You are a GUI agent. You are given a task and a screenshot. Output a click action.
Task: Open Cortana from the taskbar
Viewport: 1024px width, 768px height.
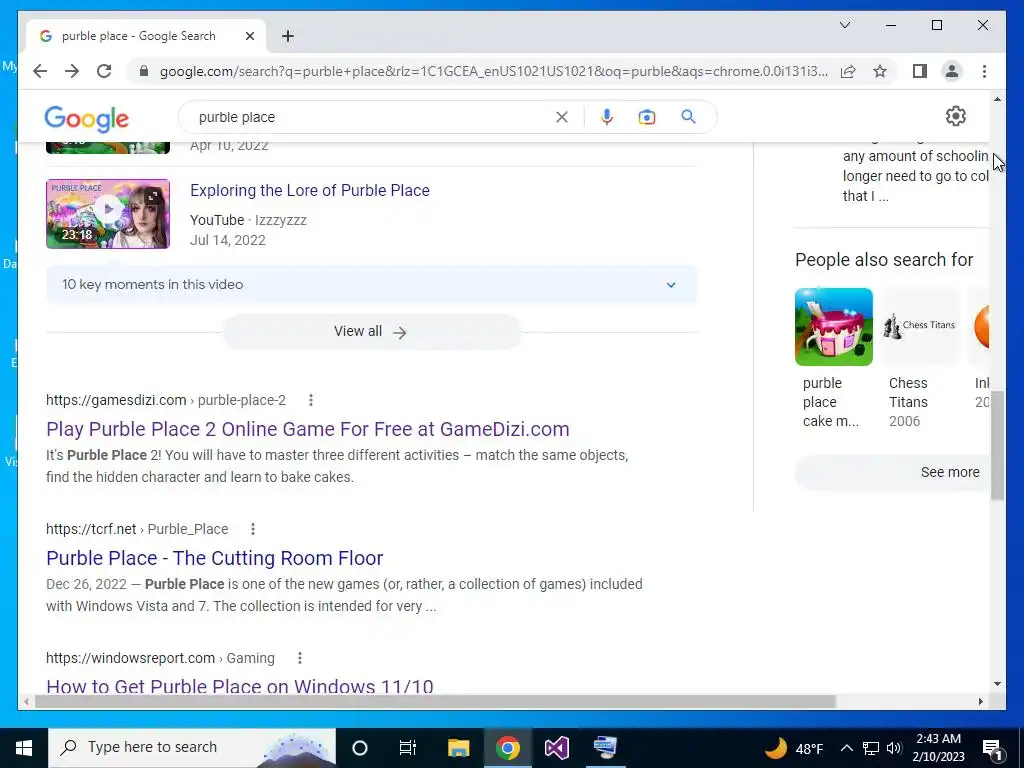(x=360, y=747)
